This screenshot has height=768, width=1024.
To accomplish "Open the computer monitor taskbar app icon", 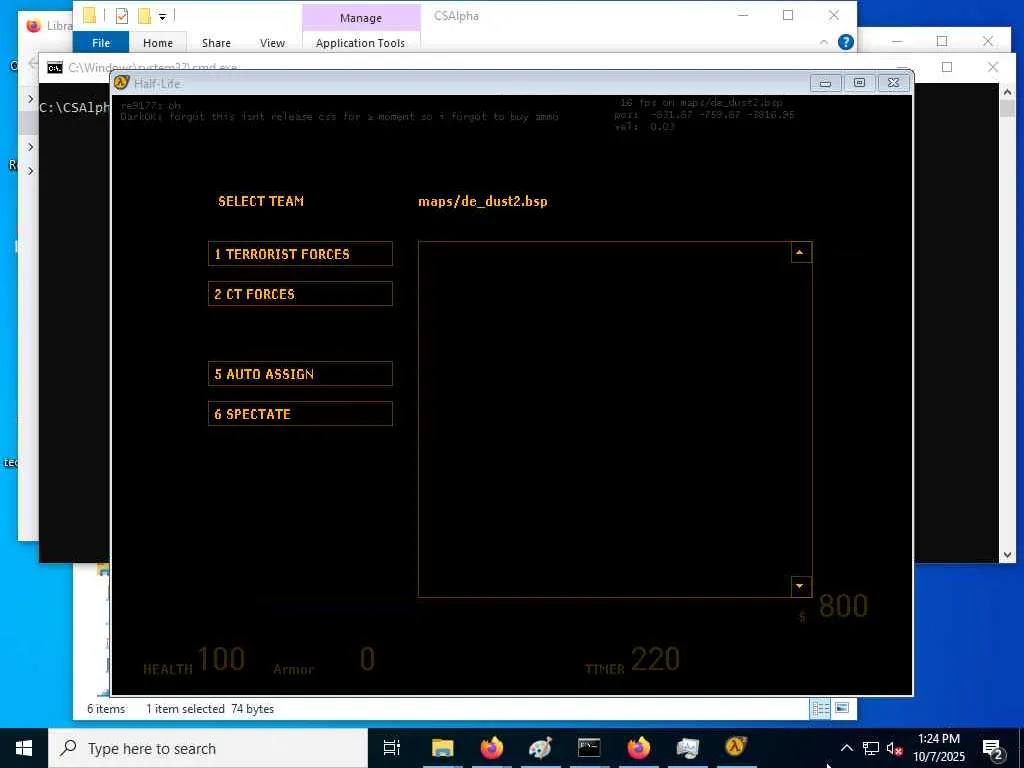I will coord(687,748).
